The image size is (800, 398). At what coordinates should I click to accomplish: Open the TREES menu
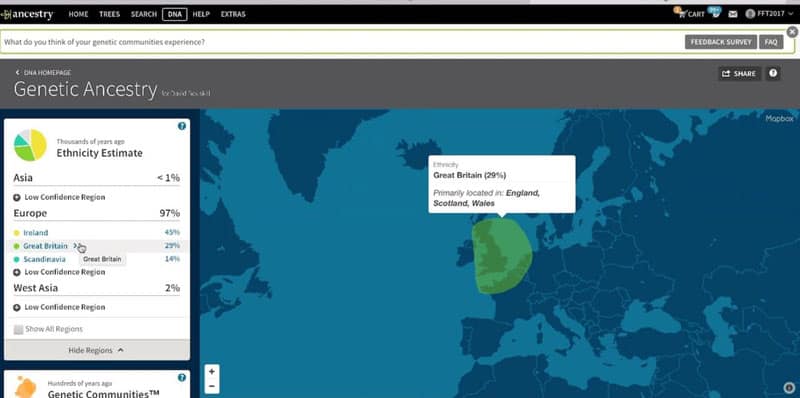[109, 14]
